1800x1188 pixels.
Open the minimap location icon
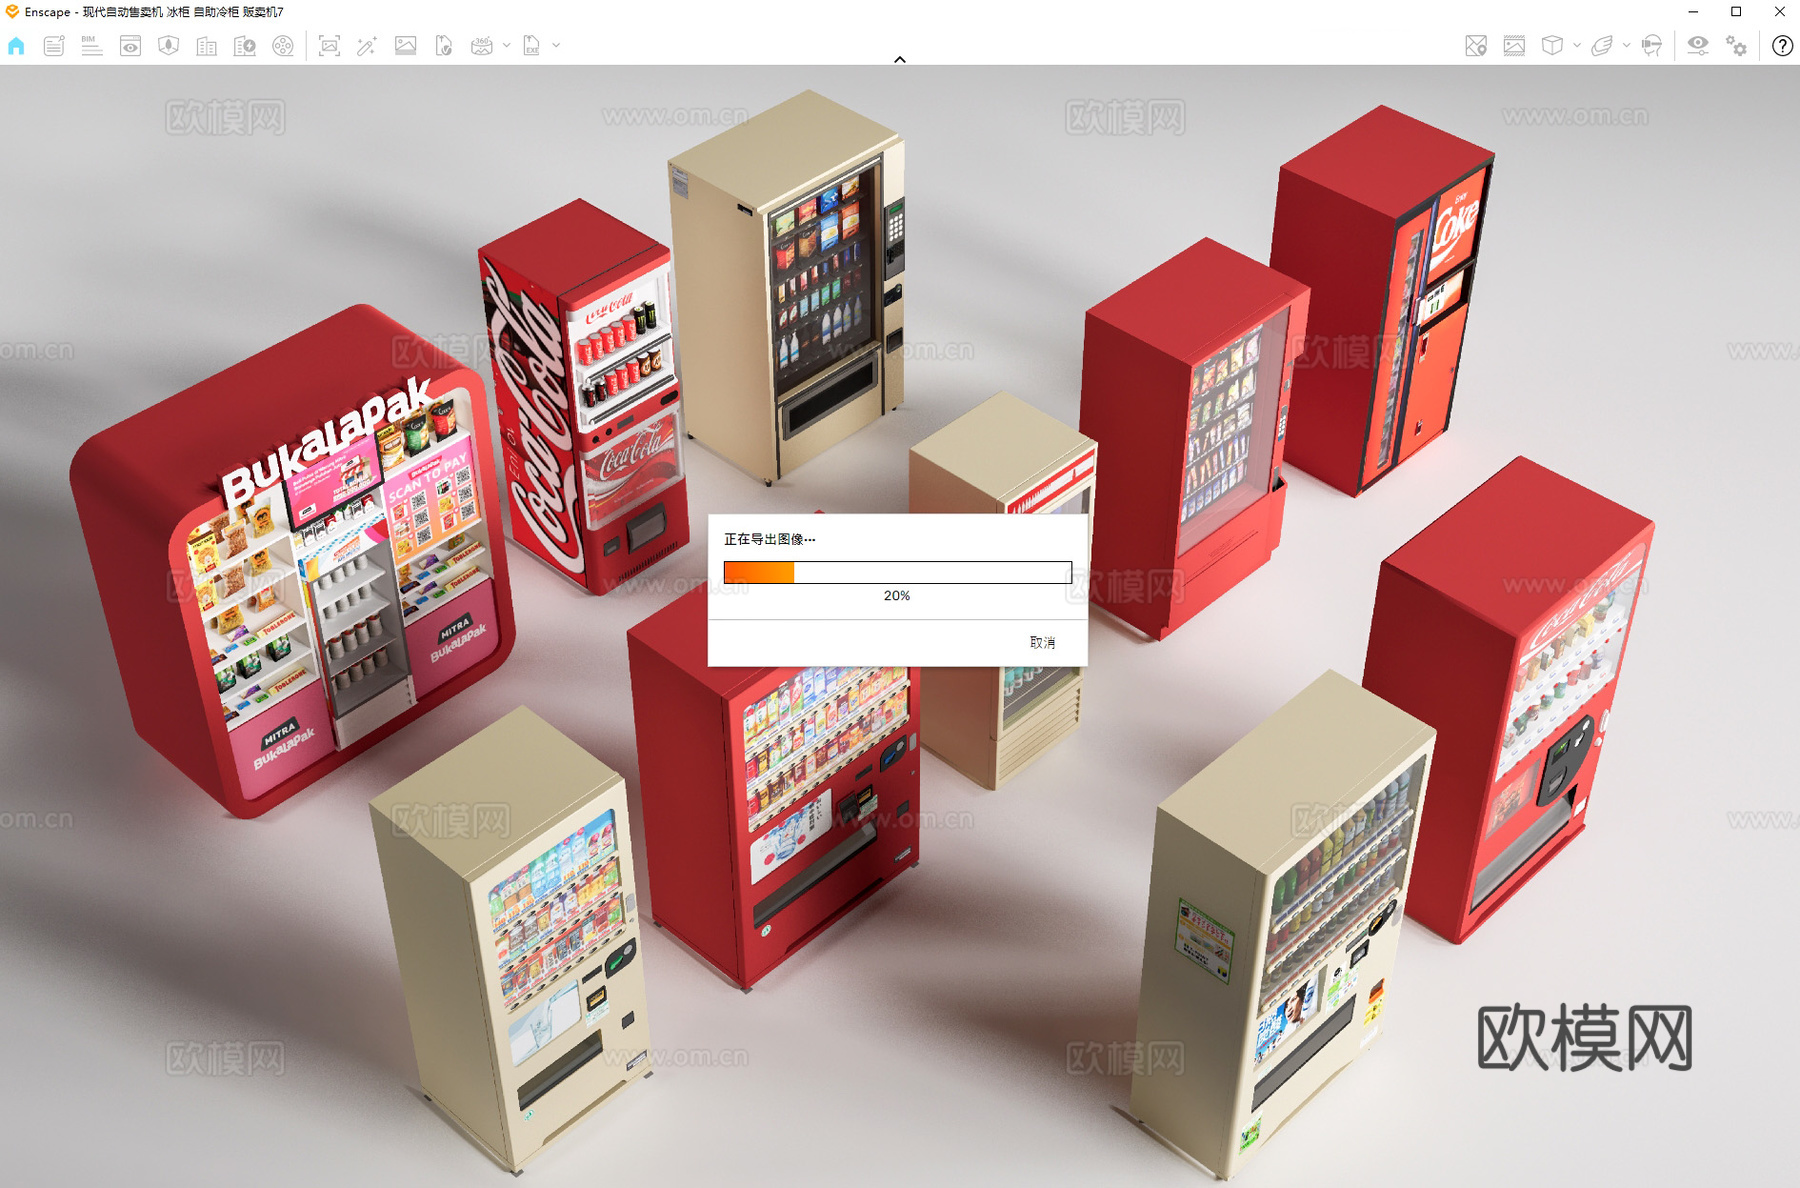click(x=1476, y=46)
